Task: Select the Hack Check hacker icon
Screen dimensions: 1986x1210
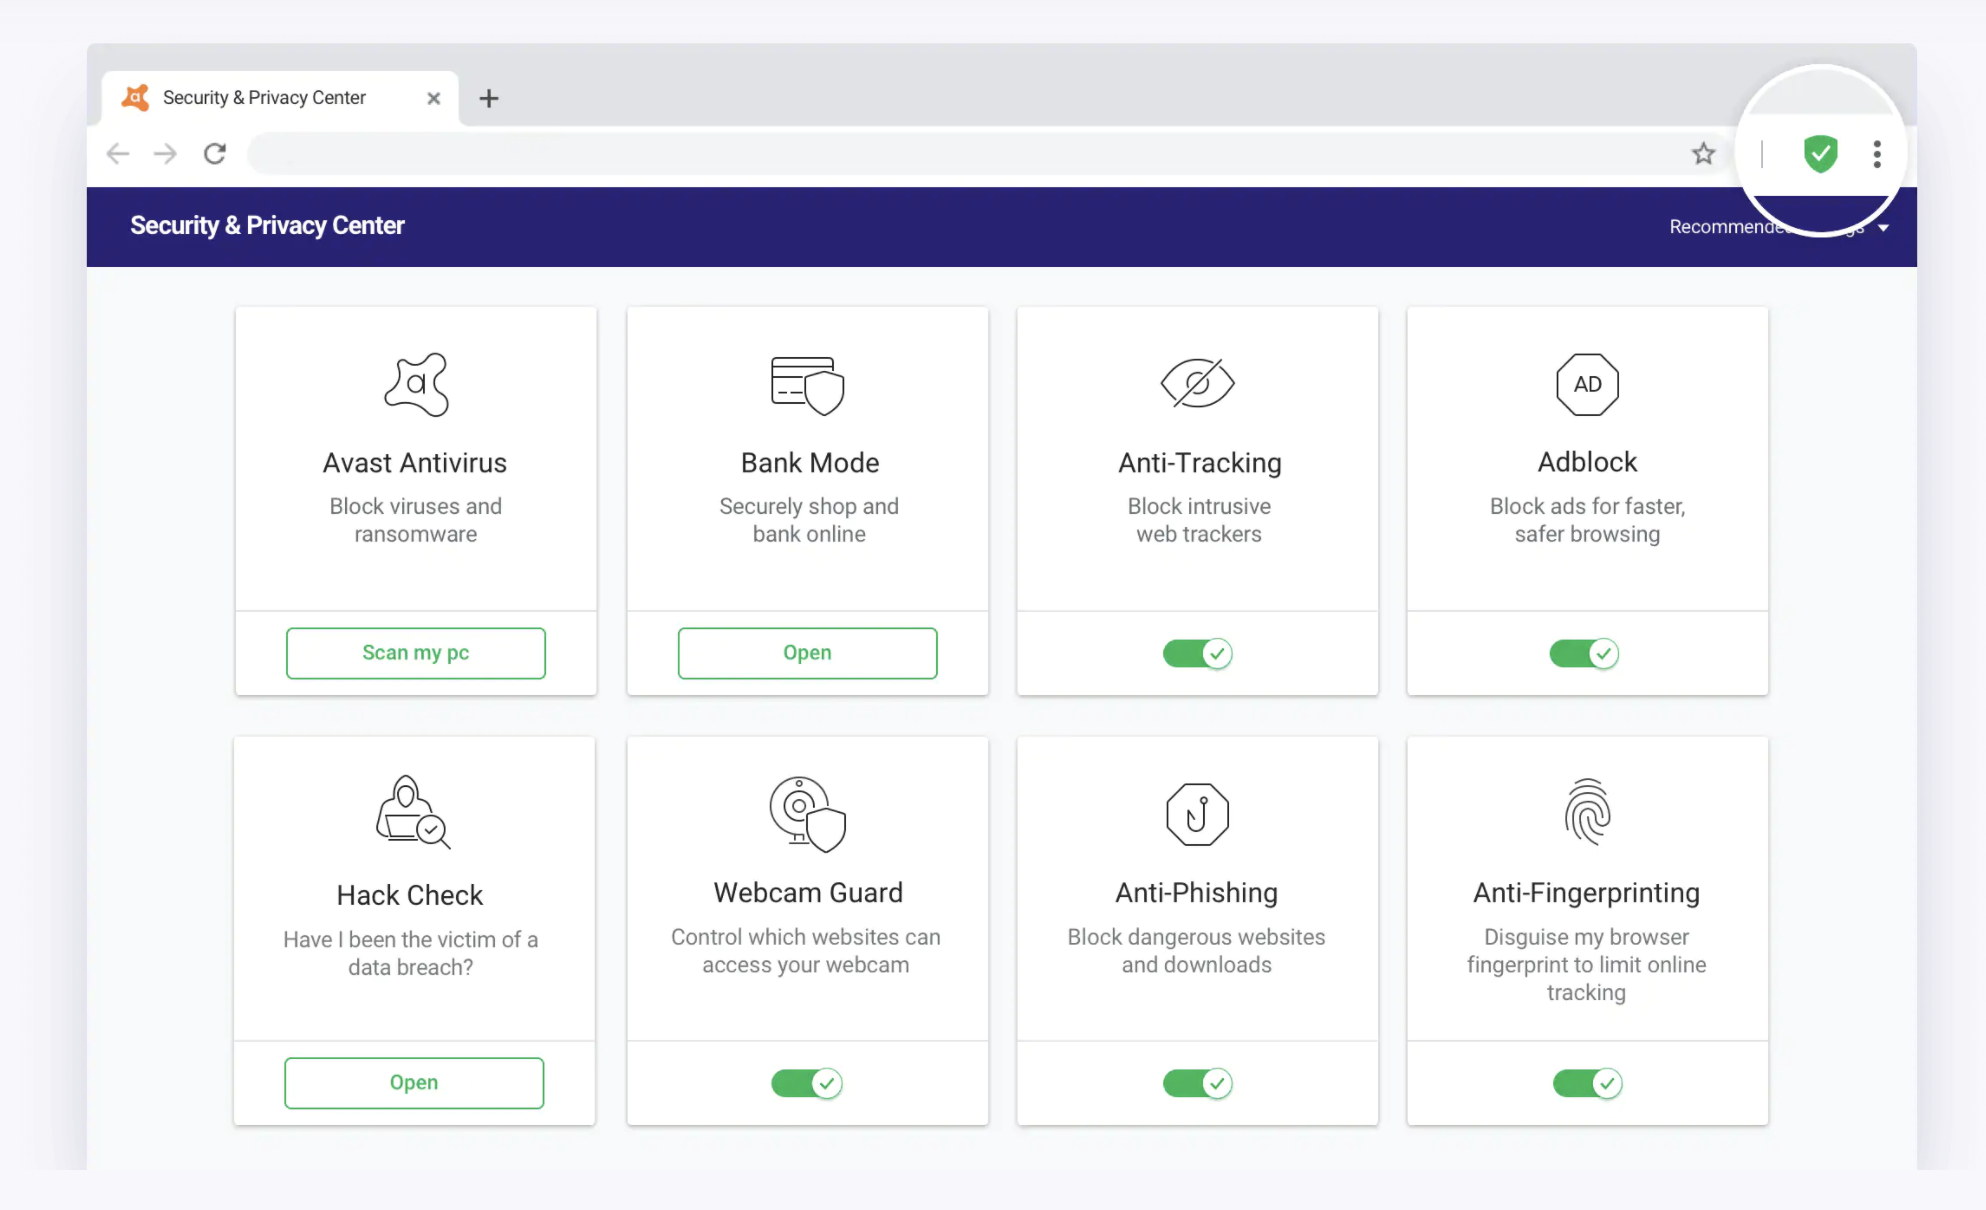Action: [x=412, y=813]
